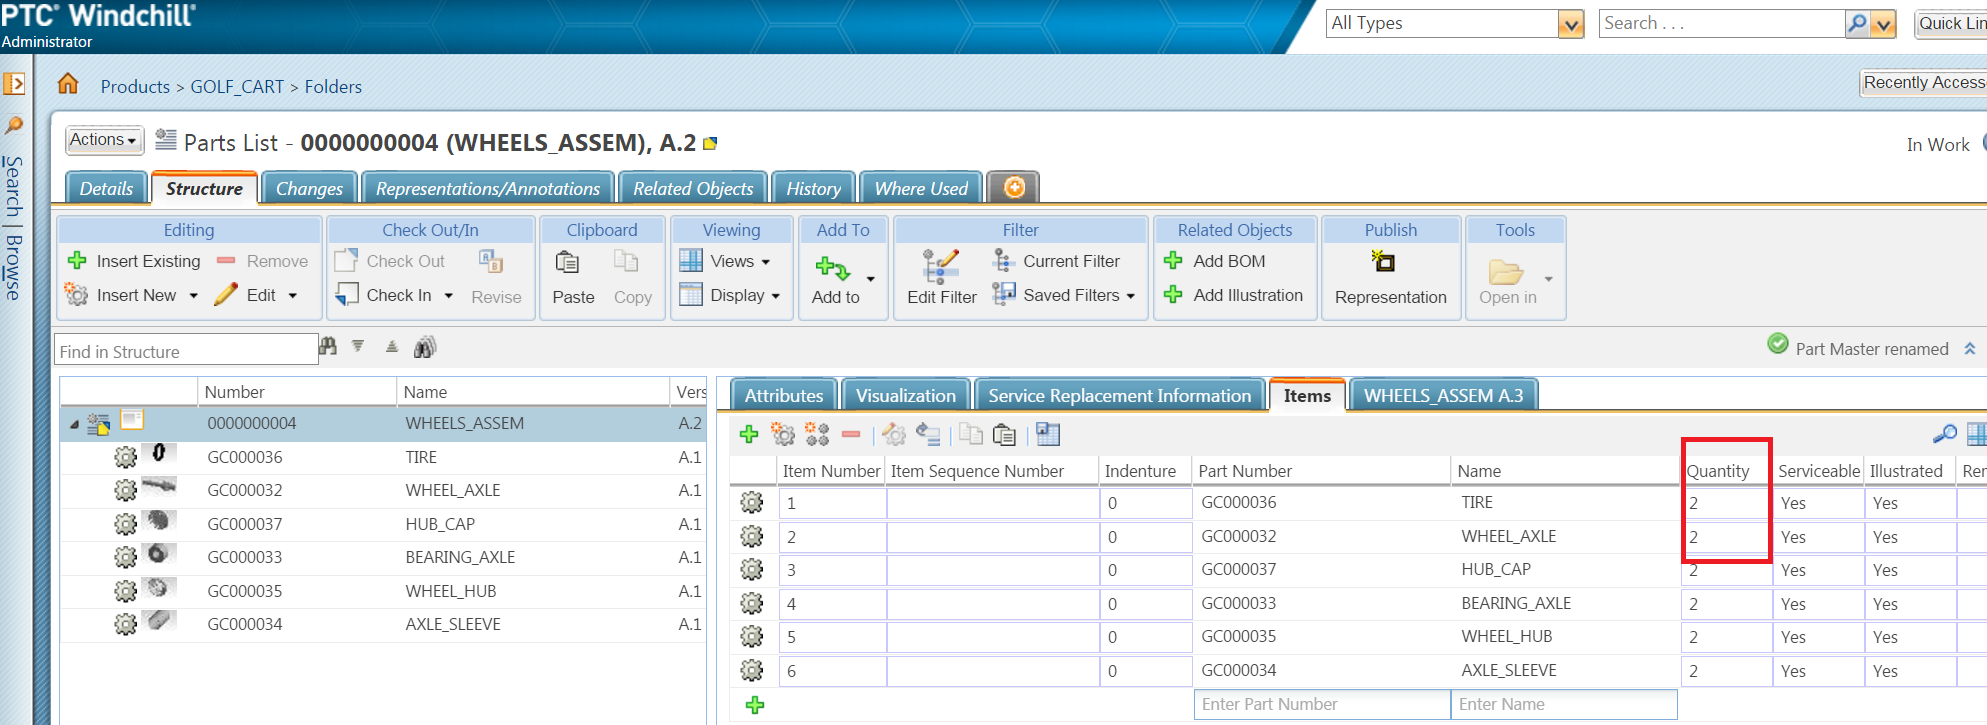
Task: Click the Paste clipboard icon
Action: click(567, 262)
